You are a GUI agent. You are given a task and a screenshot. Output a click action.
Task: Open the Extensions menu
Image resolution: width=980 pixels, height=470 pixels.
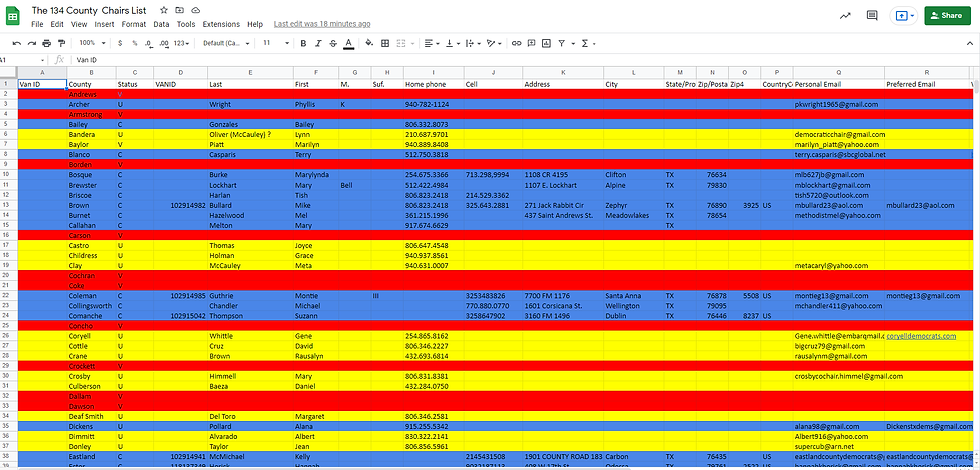click(x=221, y=24)
